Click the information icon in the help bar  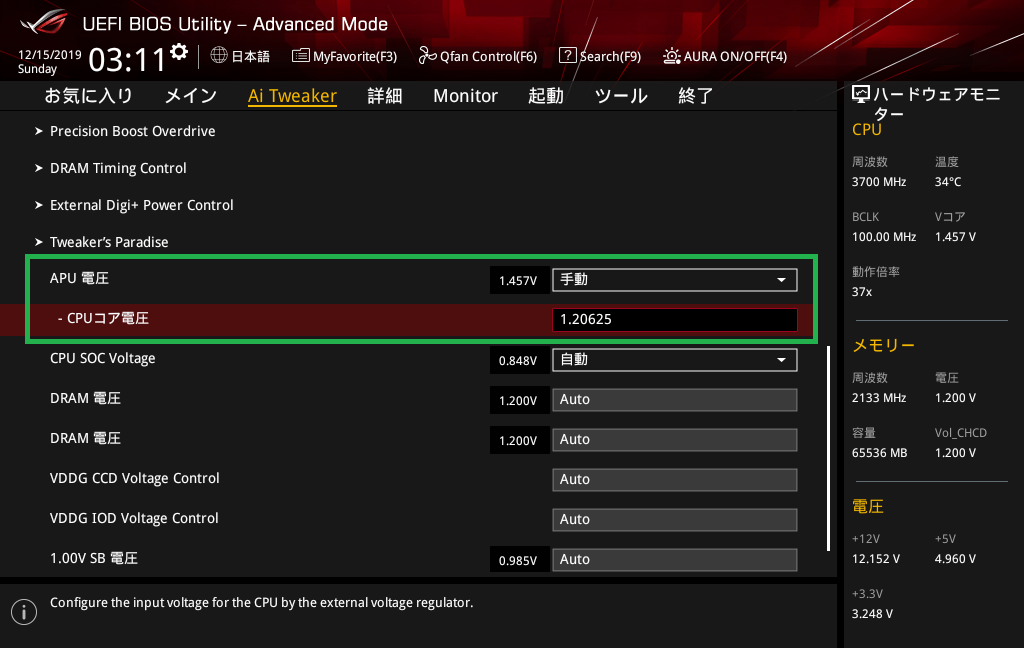coord(24,612)
